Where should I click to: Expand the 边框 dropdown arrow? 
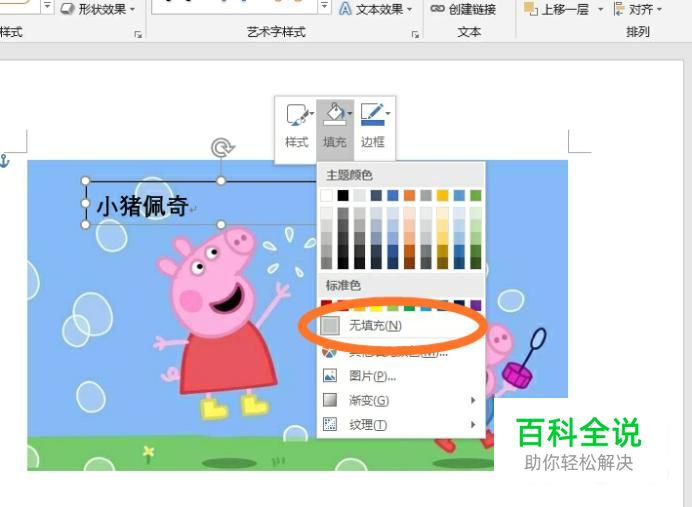click(388, 114)
